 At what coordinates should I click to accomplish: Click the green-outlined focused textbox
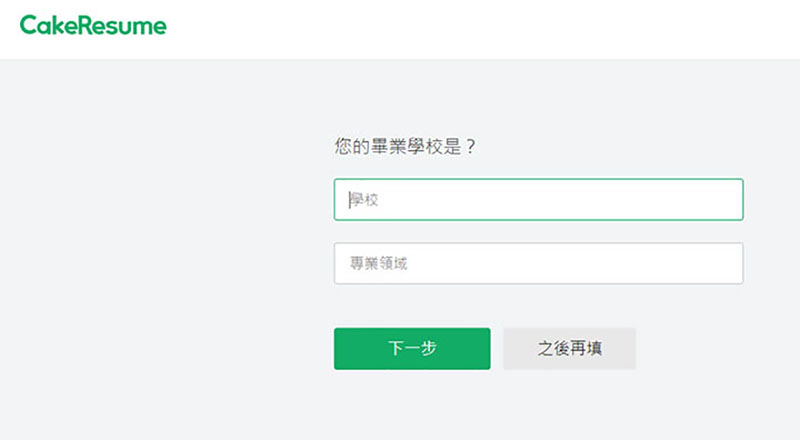click(x=538, y=200)
